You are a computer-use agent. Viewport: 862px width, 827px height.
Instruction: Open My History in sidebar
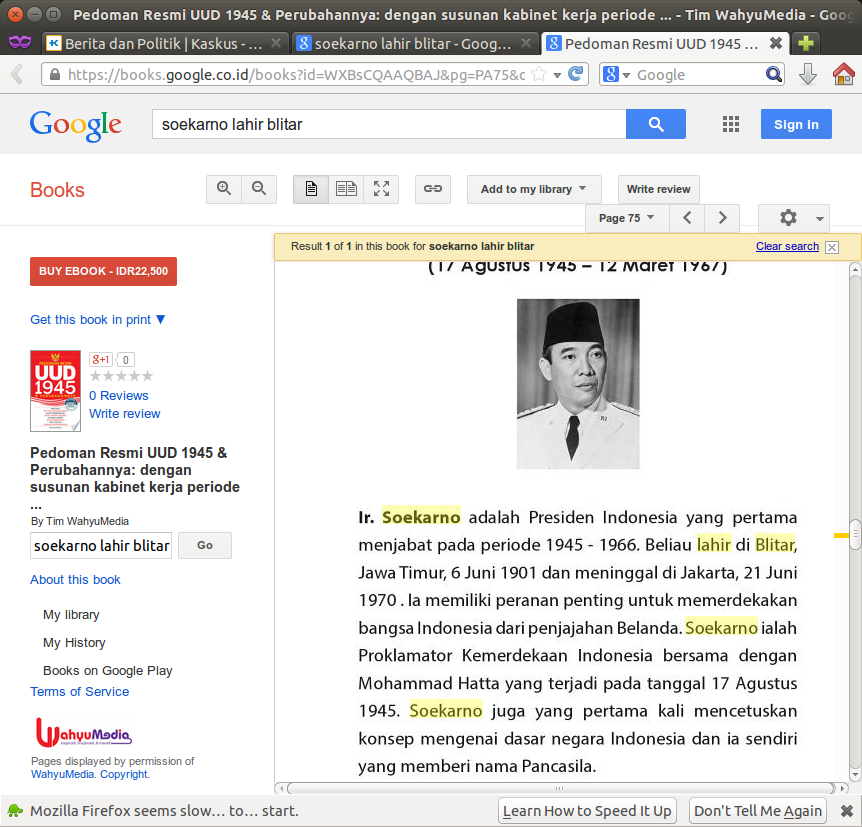[x=74, y=643]
